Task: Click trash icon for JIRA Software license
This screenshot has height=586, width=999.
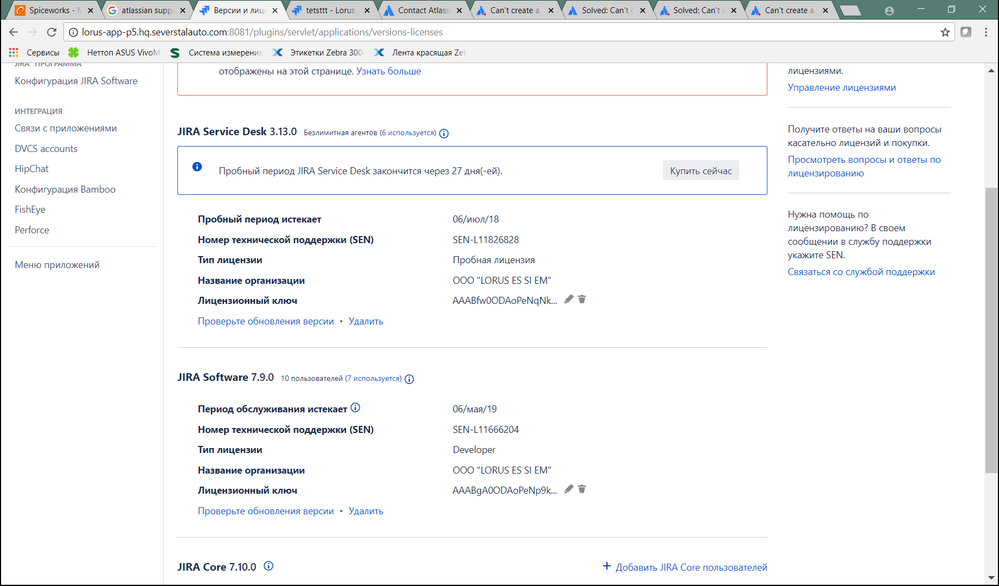Action: (582, 489)
